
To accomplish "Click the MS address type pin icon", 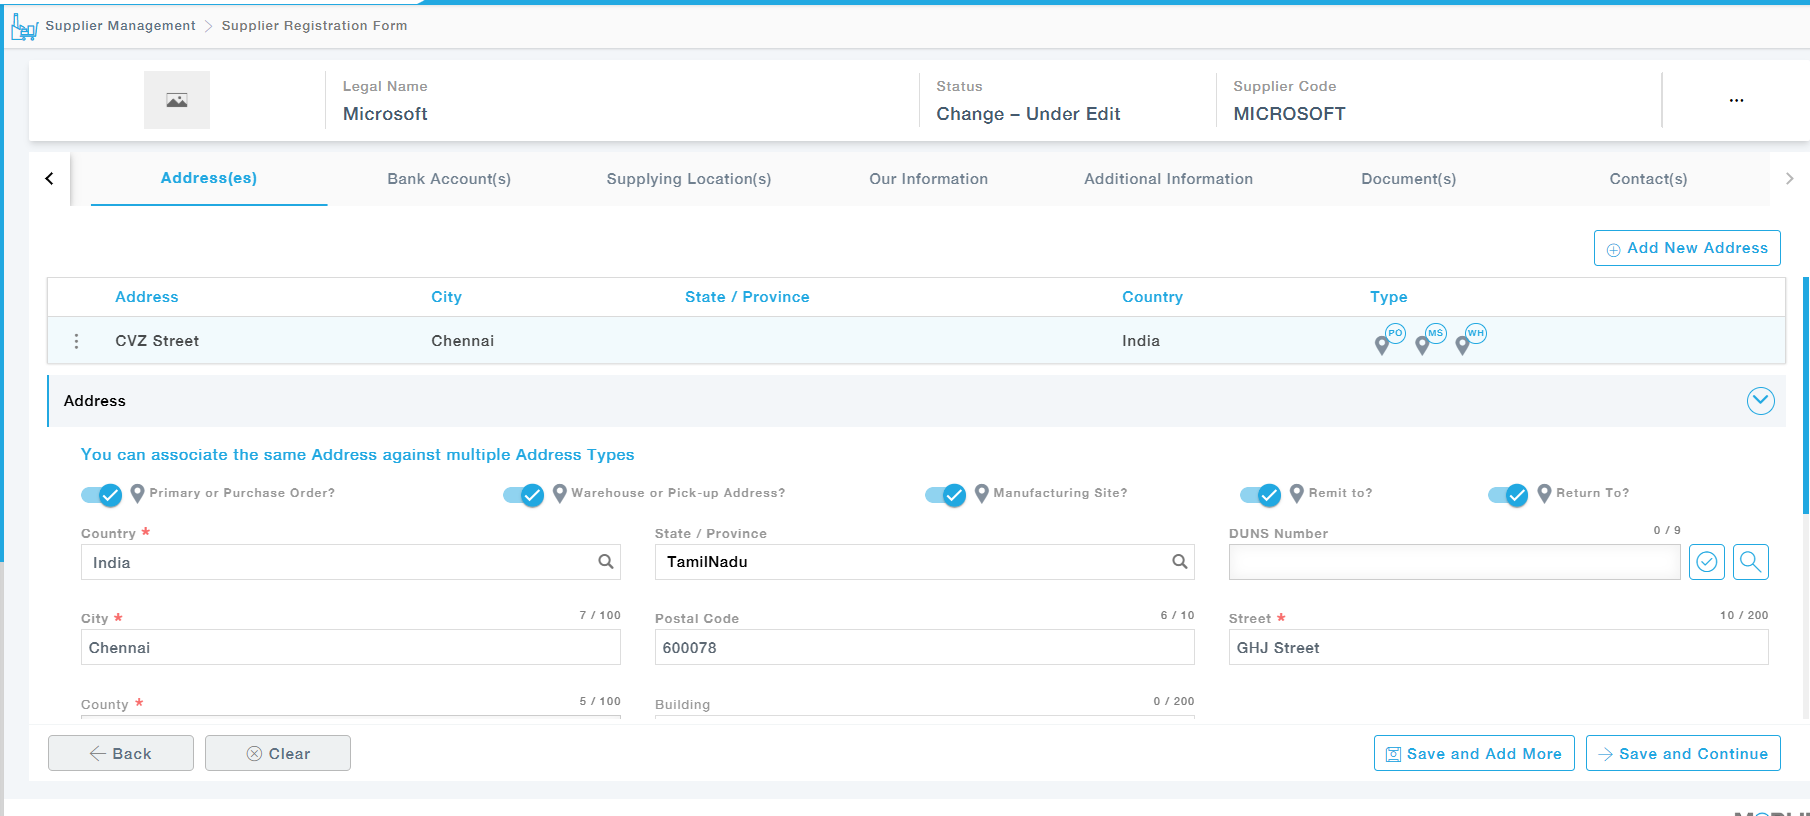I will pyautogui.click(x=1429, y=340).
